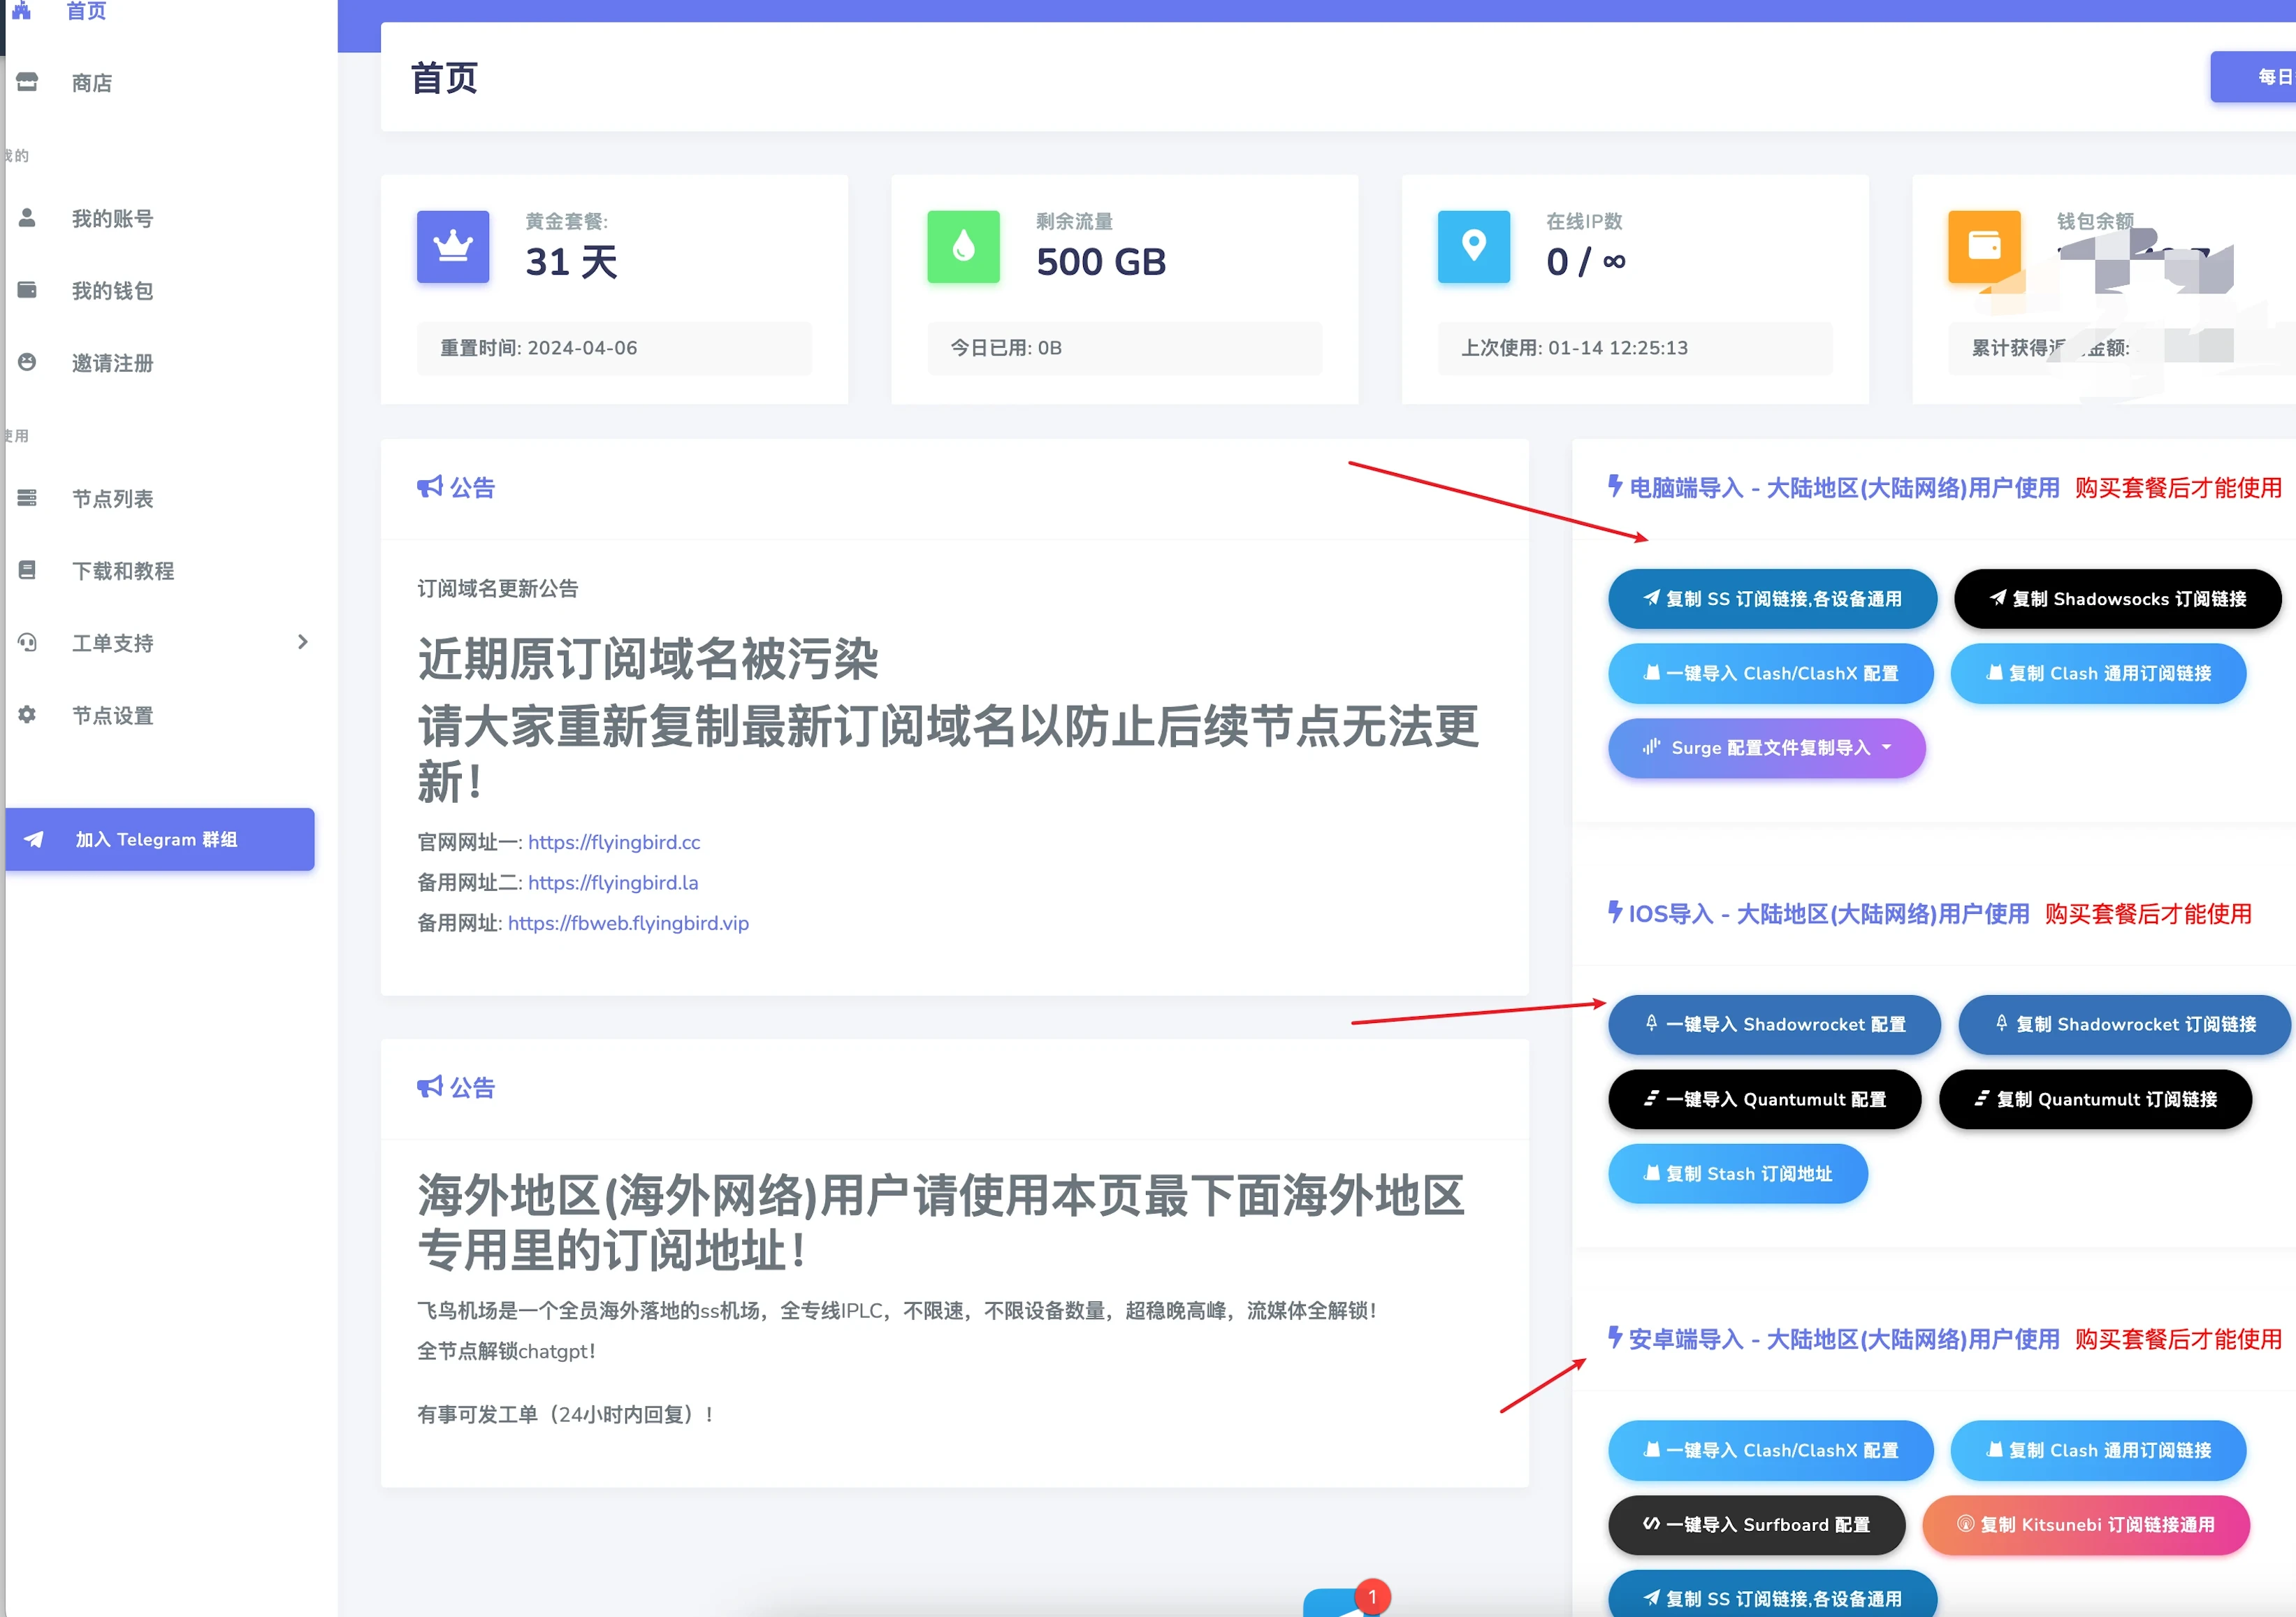Click the shop icon beside 商店
Screen dimensions: 2296x1617
pyautogui.click(x=26, y=83)
